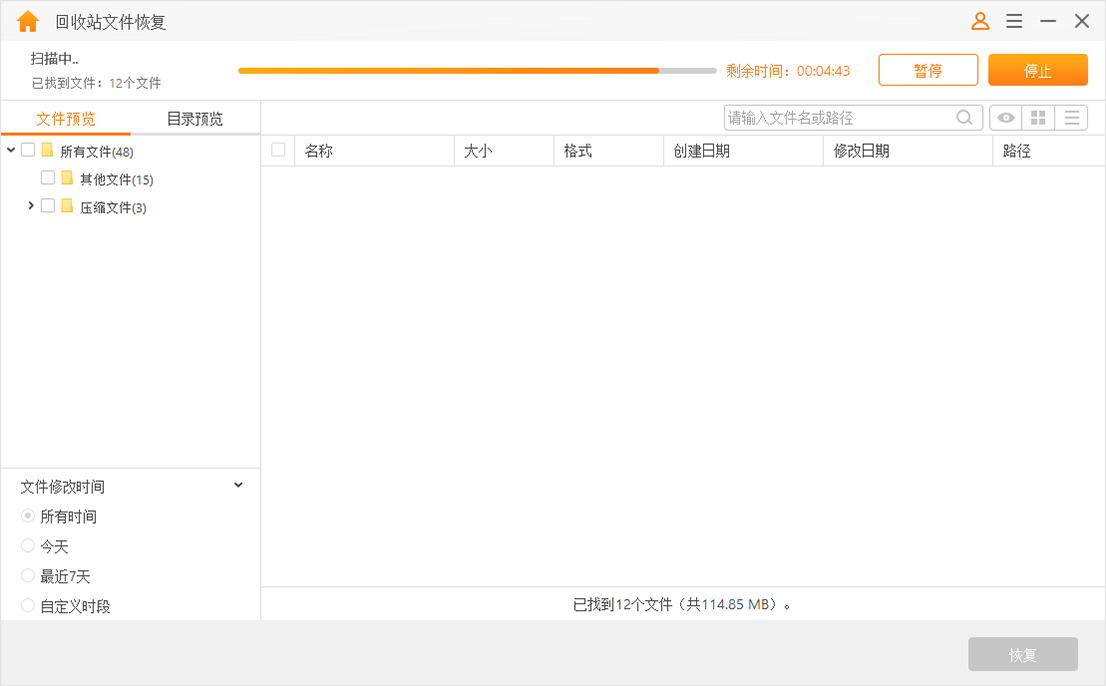Check the 压缩文件(3) checkbox
This screenshot has width=1106, height=686.
tap(48, 206)
